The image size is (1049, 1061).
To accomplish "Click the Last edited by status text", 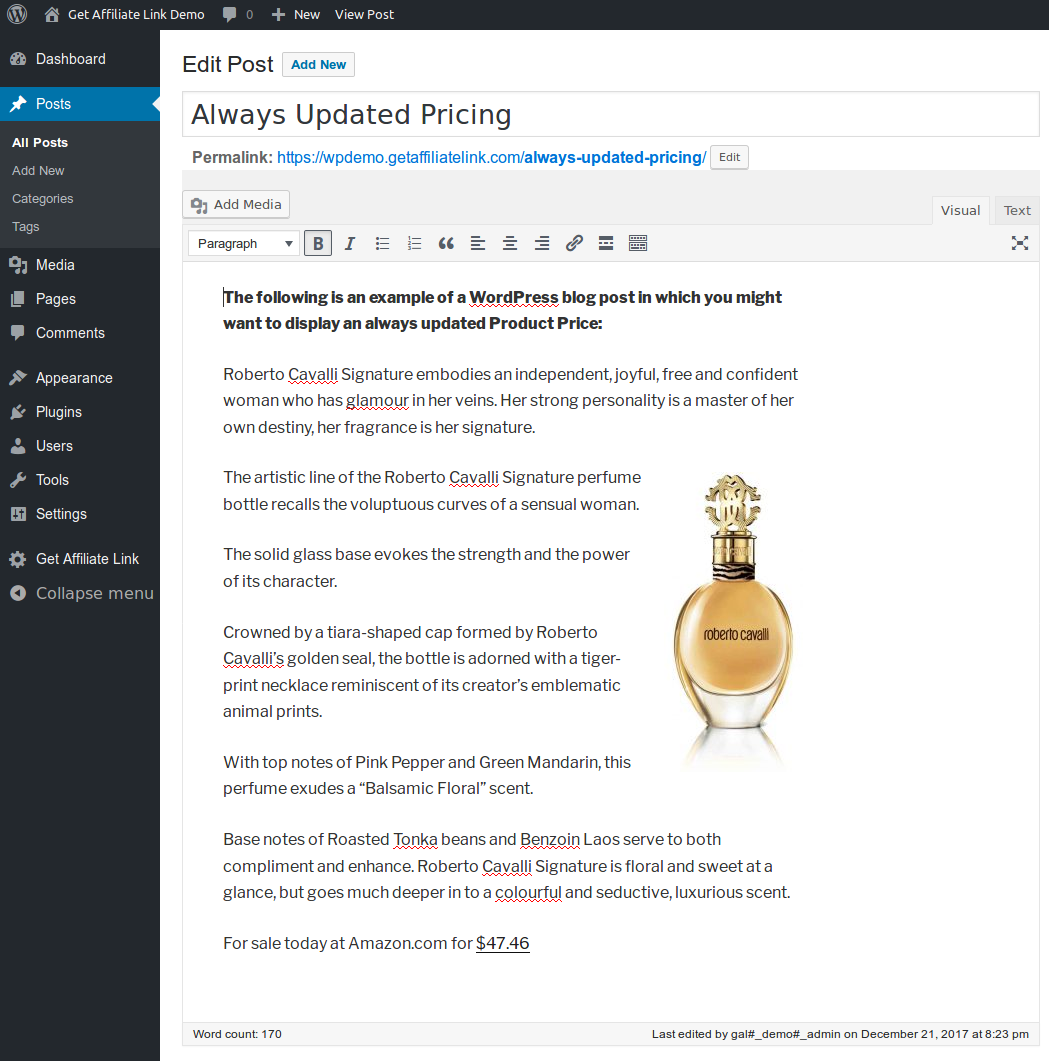I will [x=840, y=1034].
